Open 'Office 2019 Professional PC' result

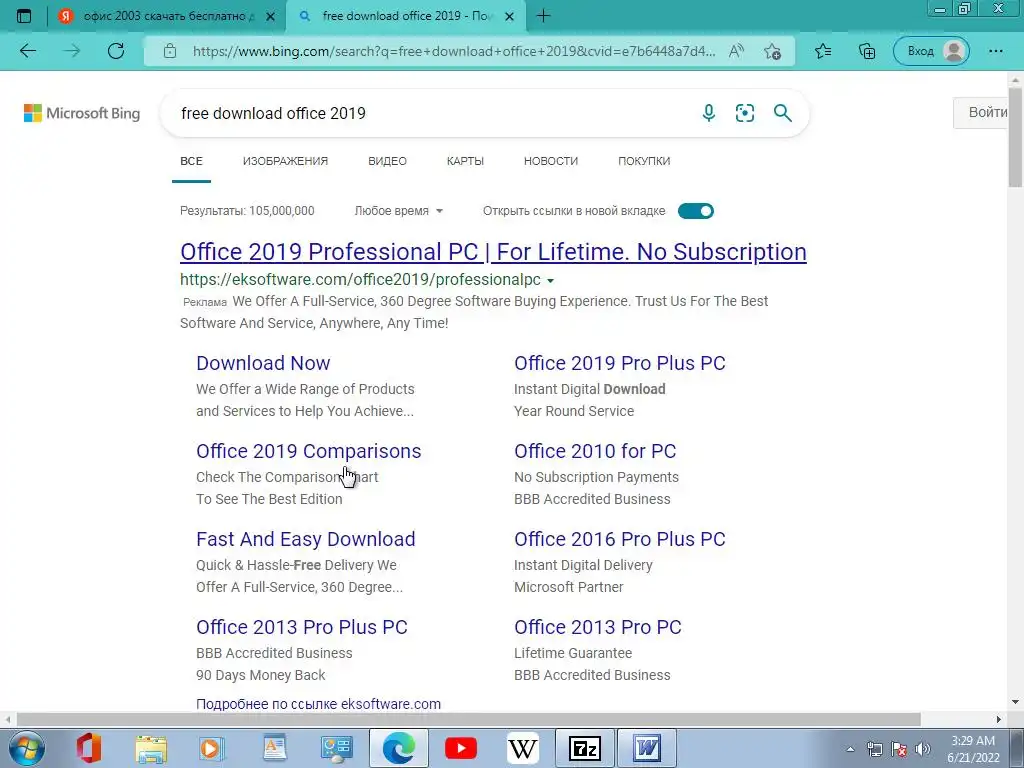pos(493,252)
